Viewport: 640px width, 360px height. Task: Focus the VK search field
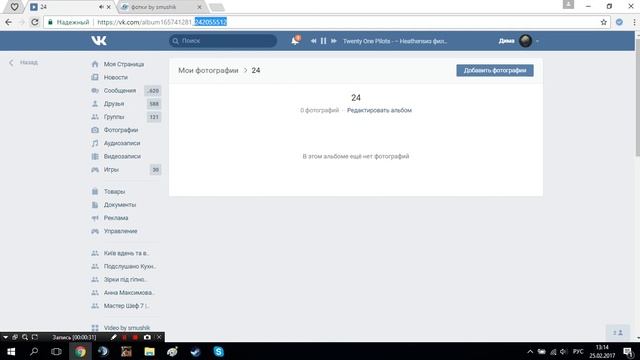coord(223,41)
